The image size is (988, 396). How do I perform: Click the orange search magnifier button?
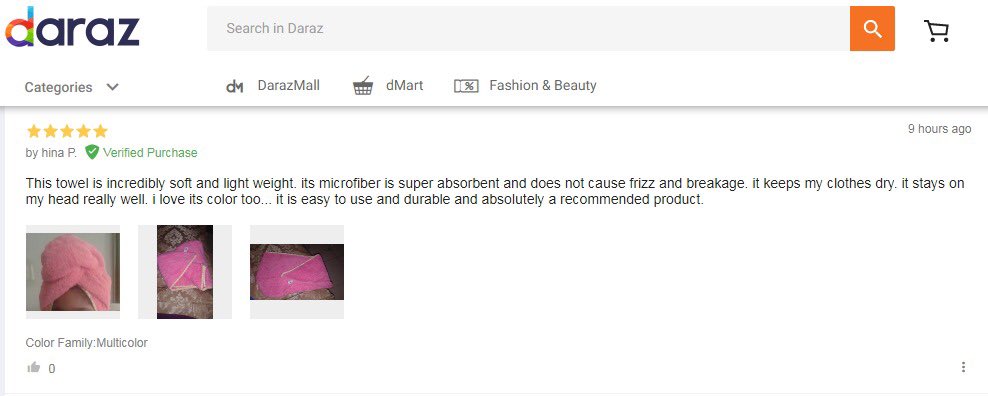click(x=872, y=28)
